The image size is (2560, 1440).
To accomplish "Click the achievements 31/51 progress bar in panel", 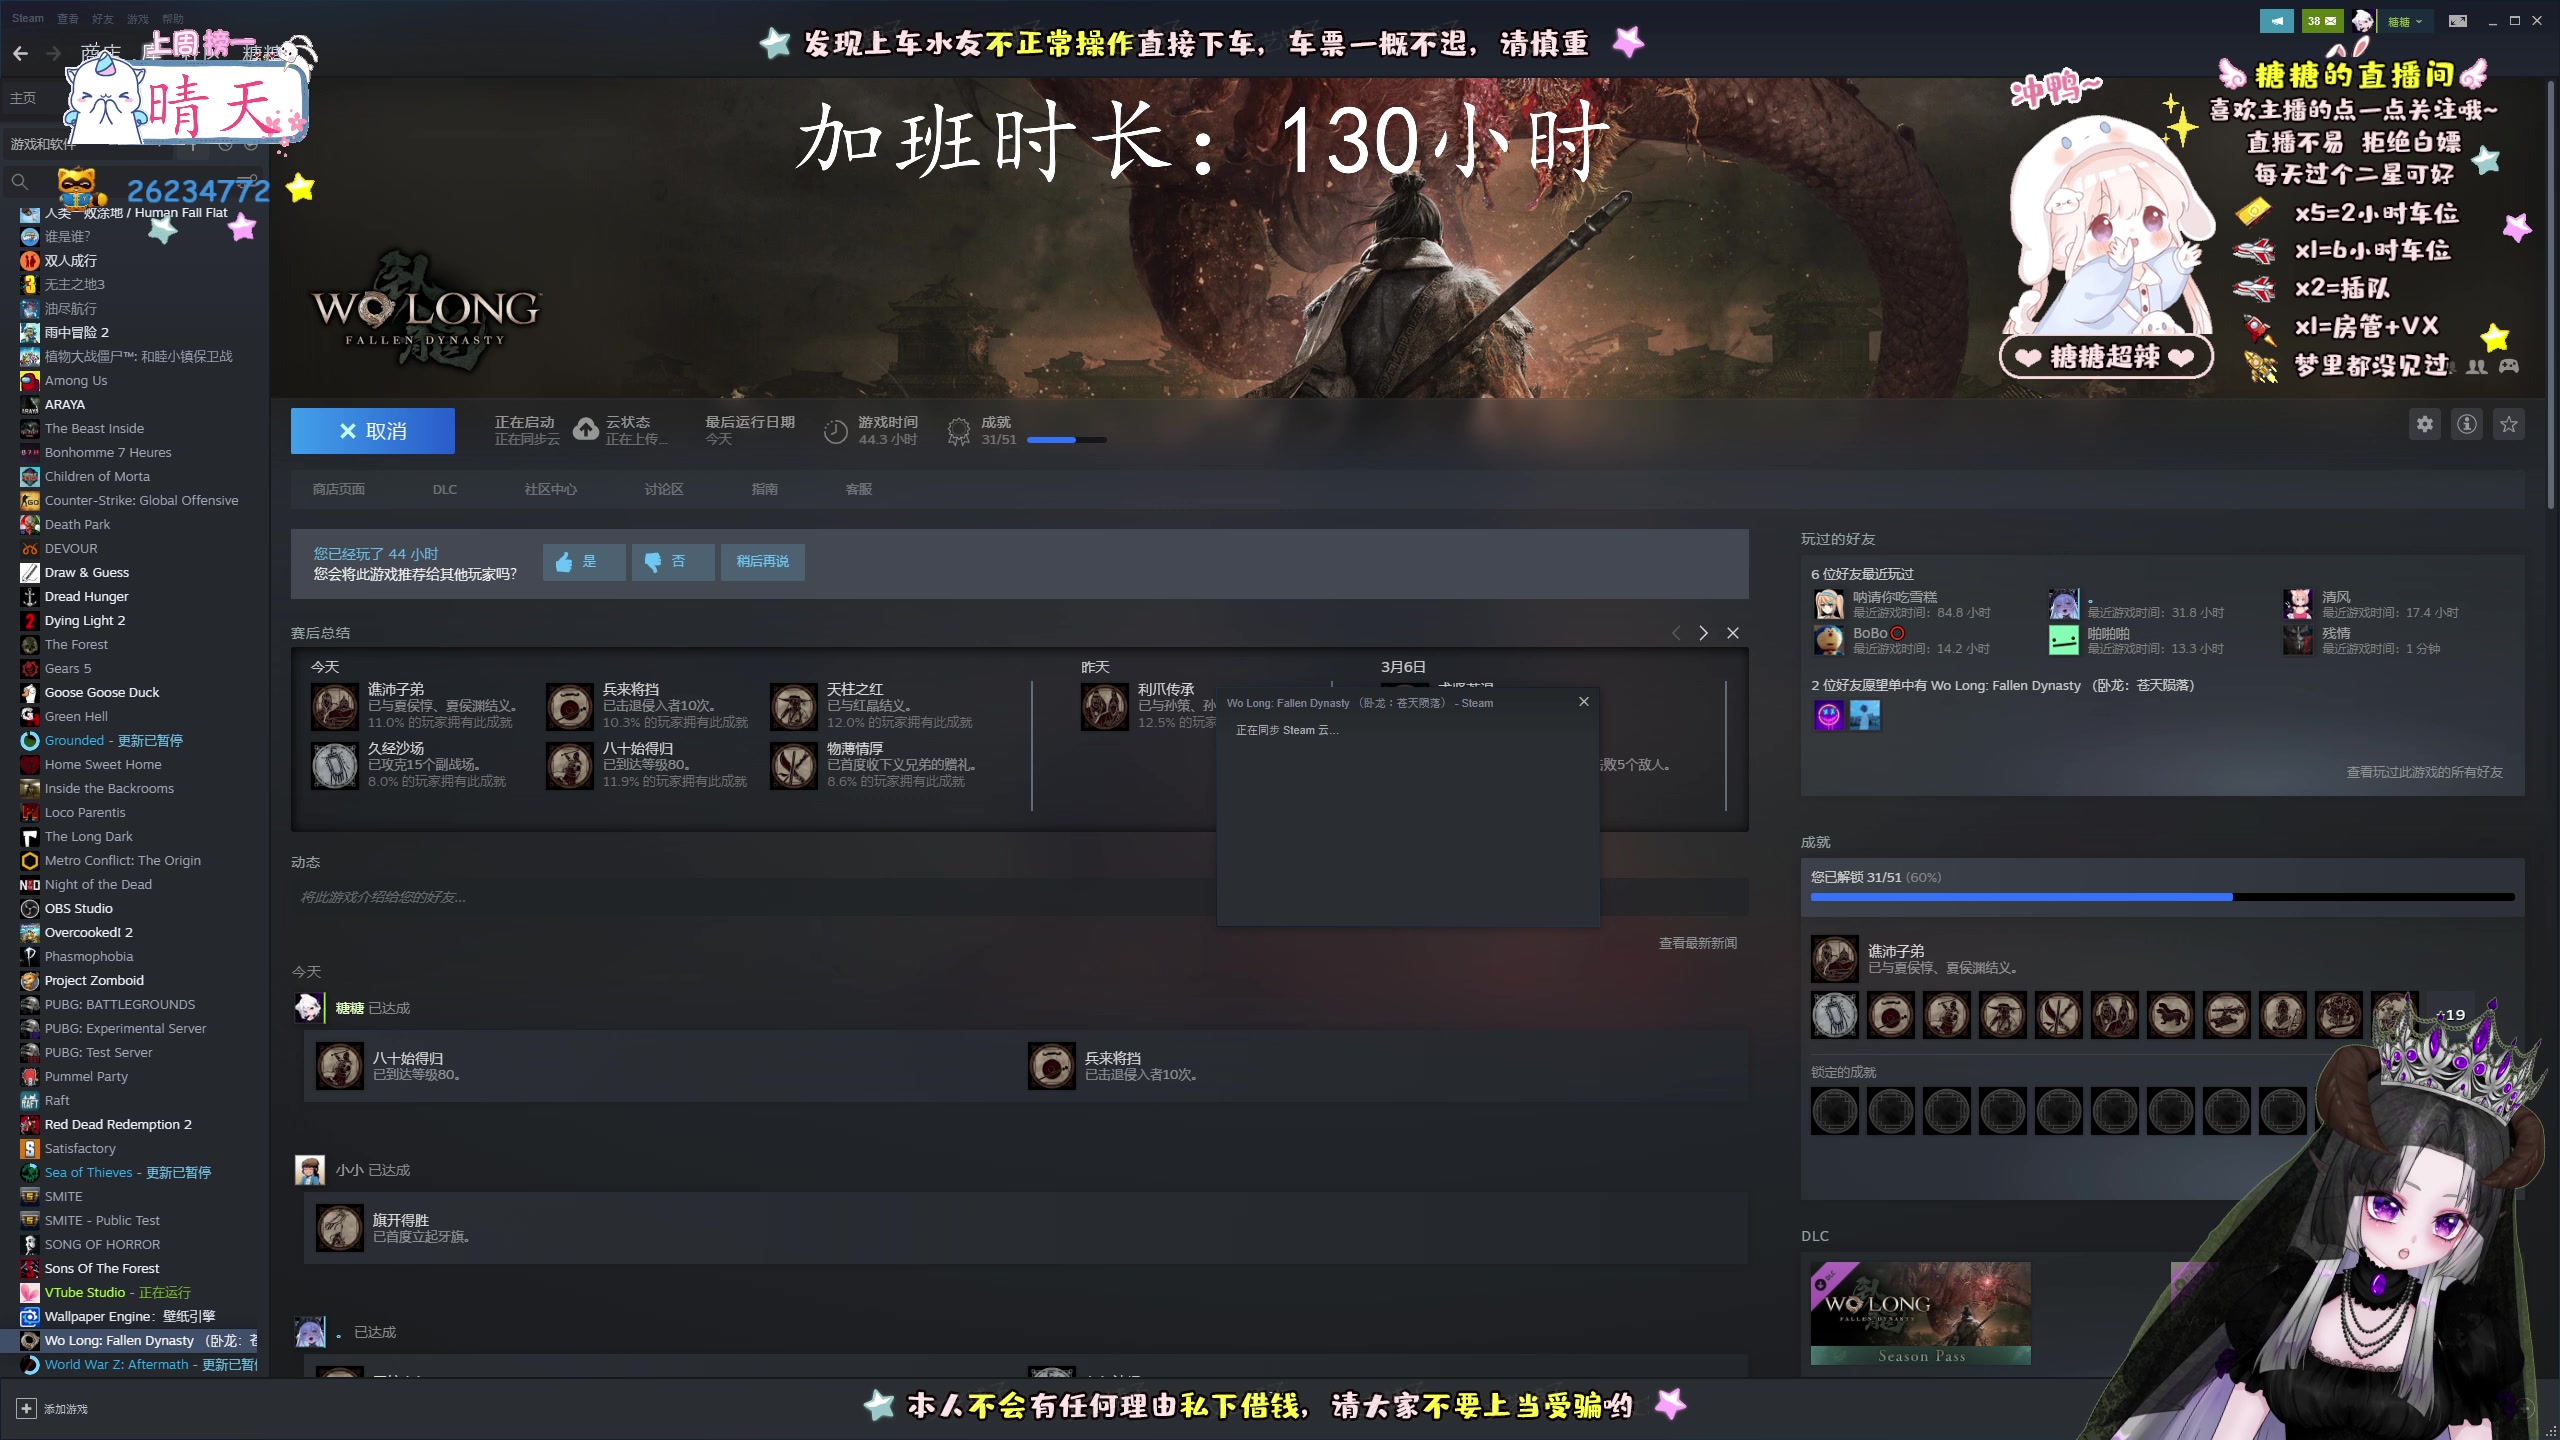I will [2162, 897].
